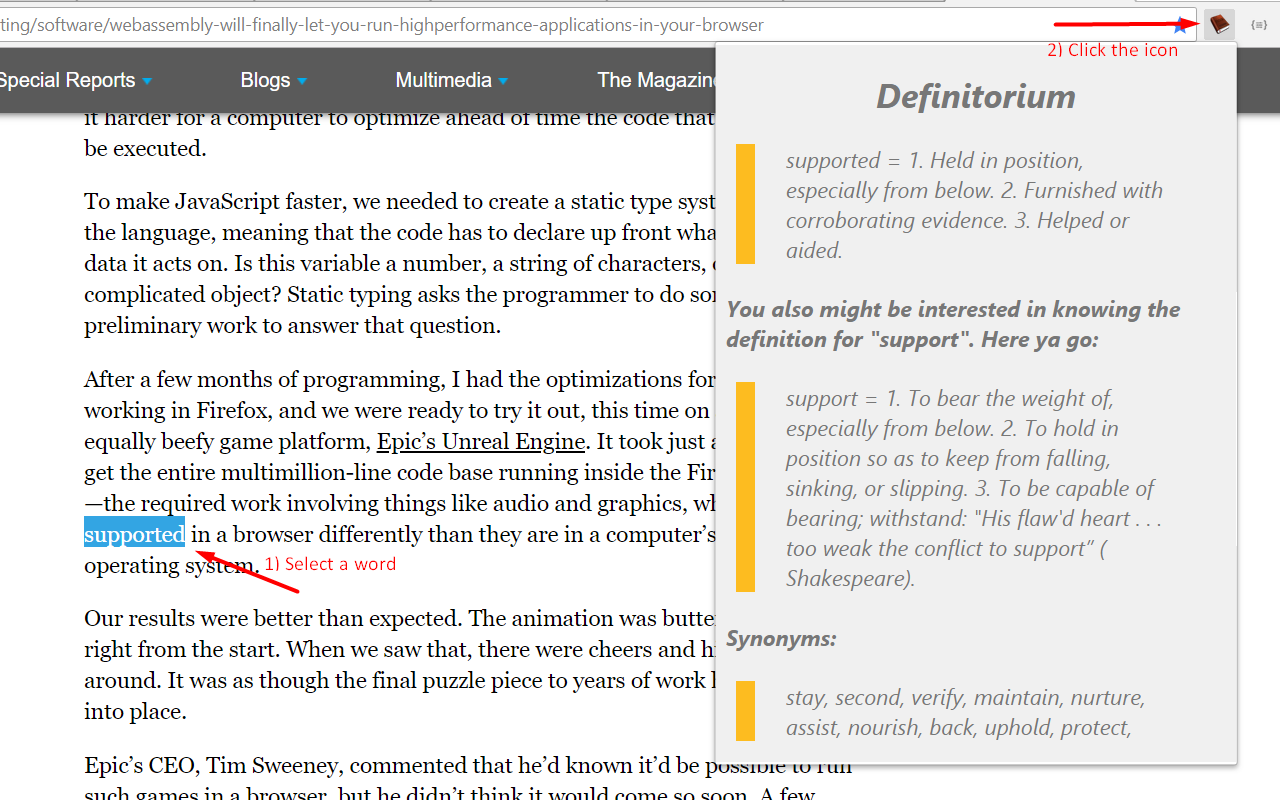Click the browser address bar URL
1280x800 pixels.
coord(400,25)
